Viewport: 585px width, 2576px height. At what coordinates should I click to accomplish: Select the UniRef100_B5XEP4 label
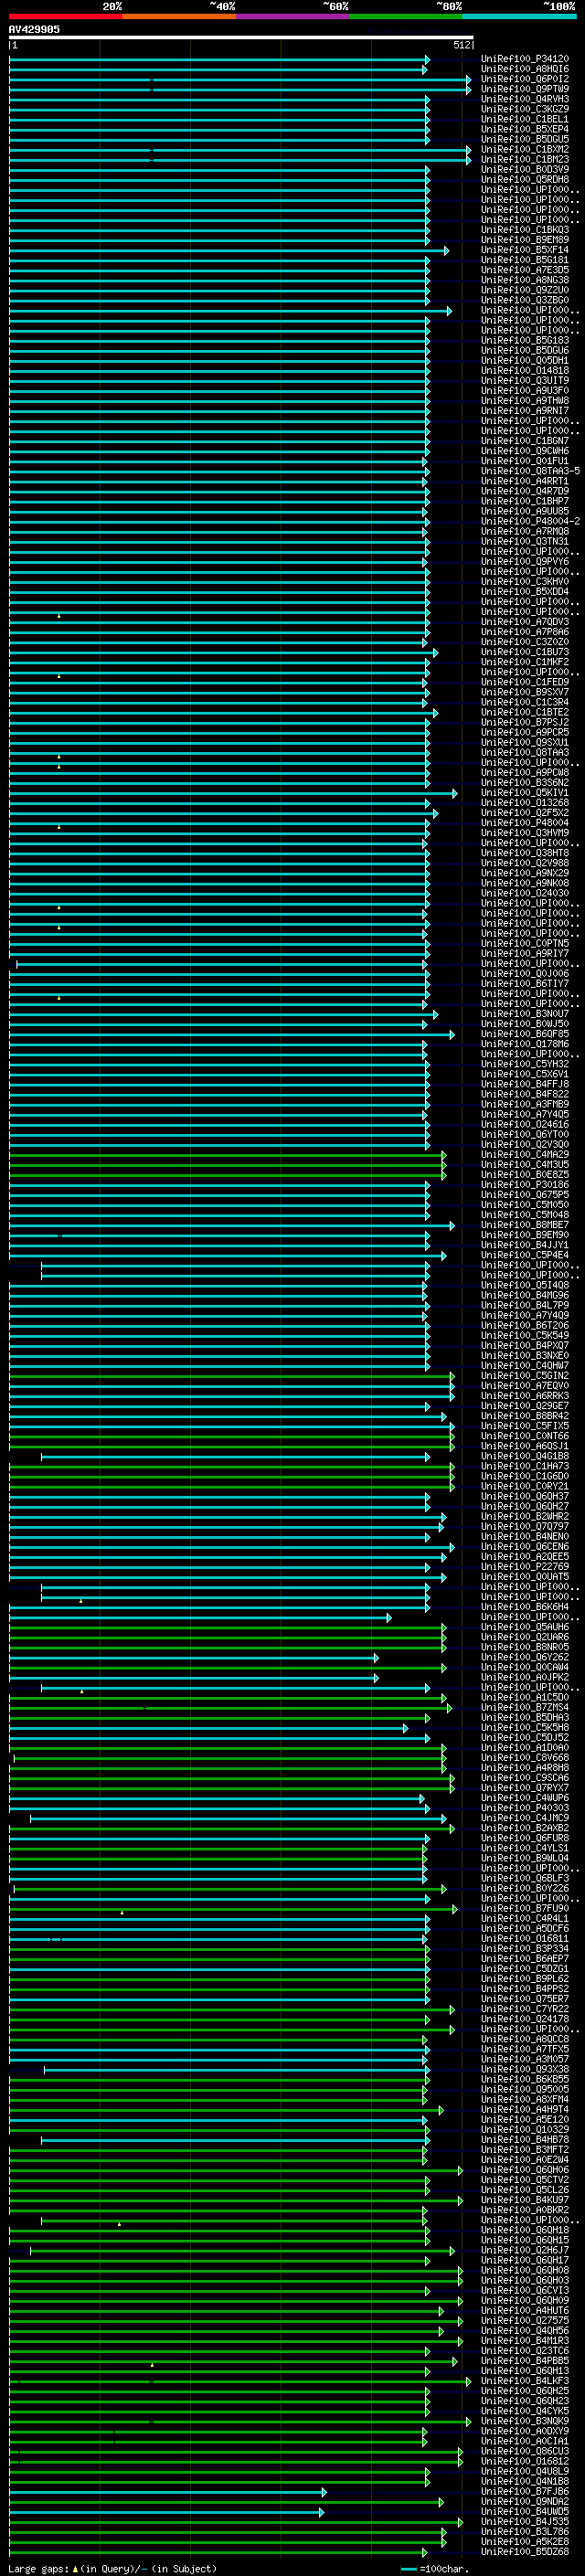(525, 129)
